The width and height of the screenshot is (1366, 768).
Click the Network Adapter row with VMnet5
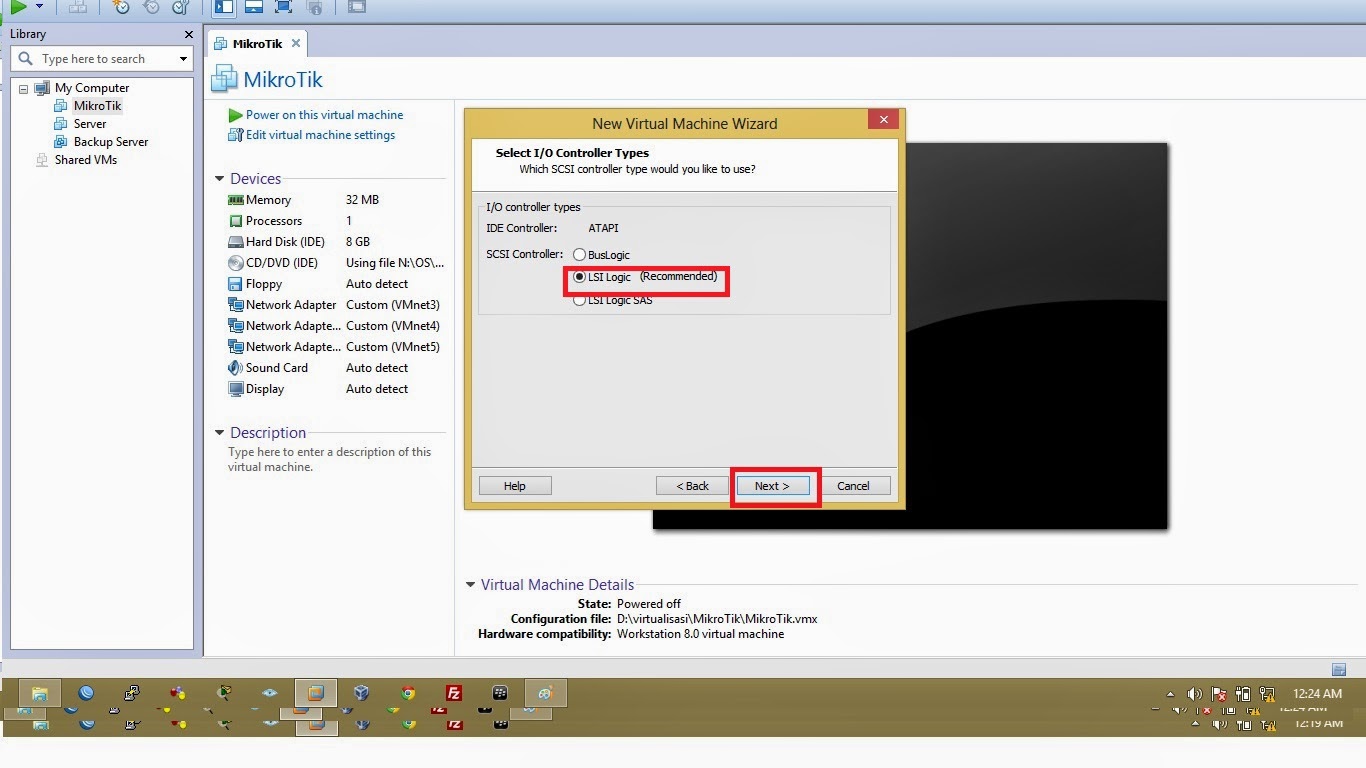tap(335, 347)
